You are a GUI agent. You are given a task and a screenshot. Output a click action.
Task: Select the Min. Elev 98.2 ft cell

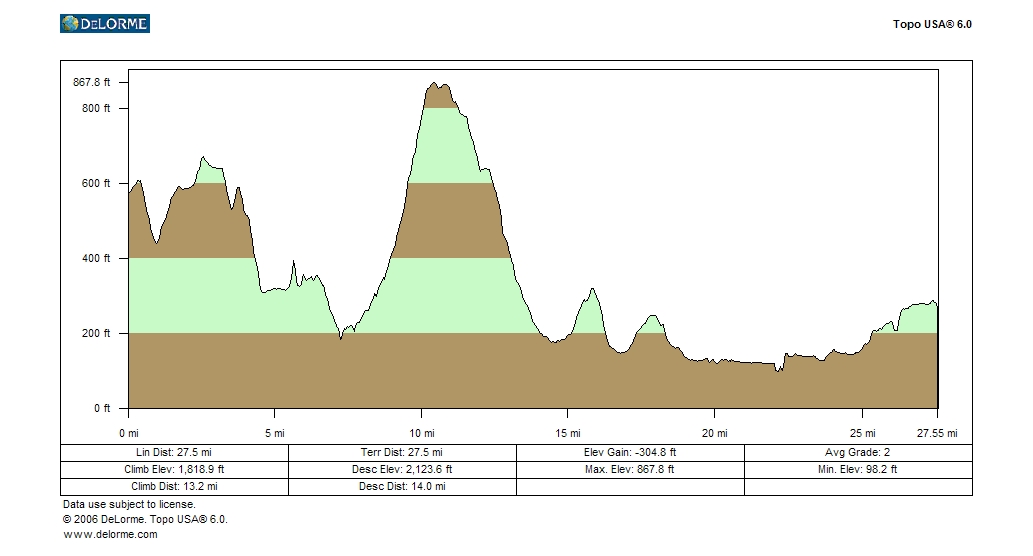858,469
